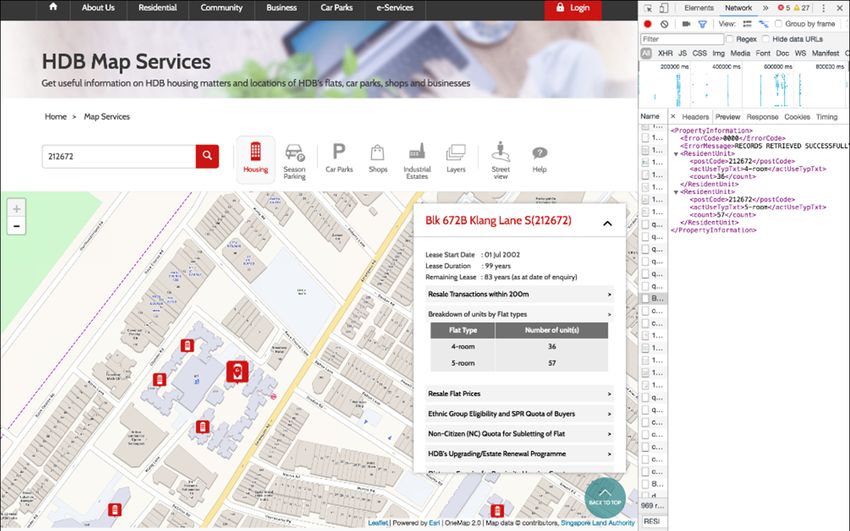Open the Headers tab of request
The height and width of the screenshot is (531, 850).
[x=695, y=116]
